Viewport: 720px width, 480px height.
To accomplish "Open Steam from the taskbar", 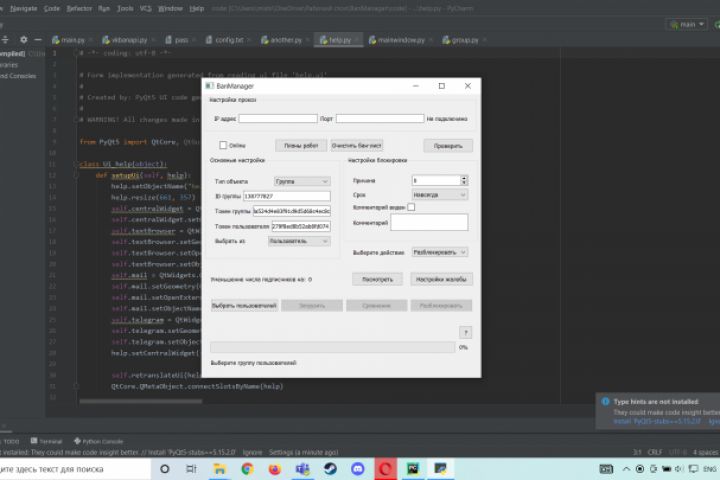I will [x=330, y=469].
